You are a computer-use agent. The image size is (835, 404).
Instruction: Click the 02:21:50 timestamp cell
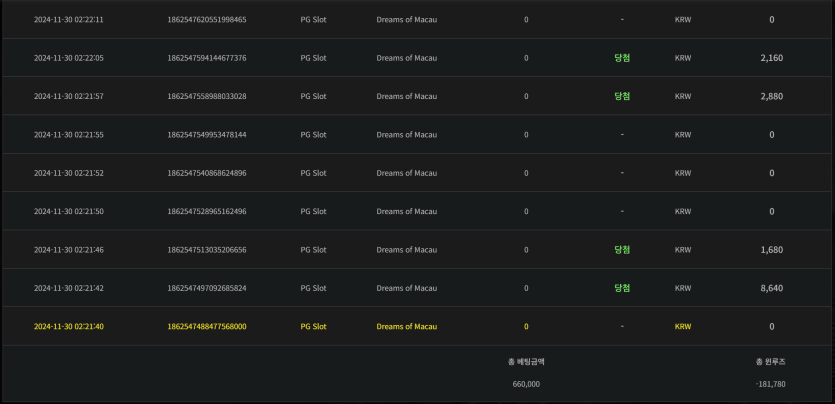point(69,211)
